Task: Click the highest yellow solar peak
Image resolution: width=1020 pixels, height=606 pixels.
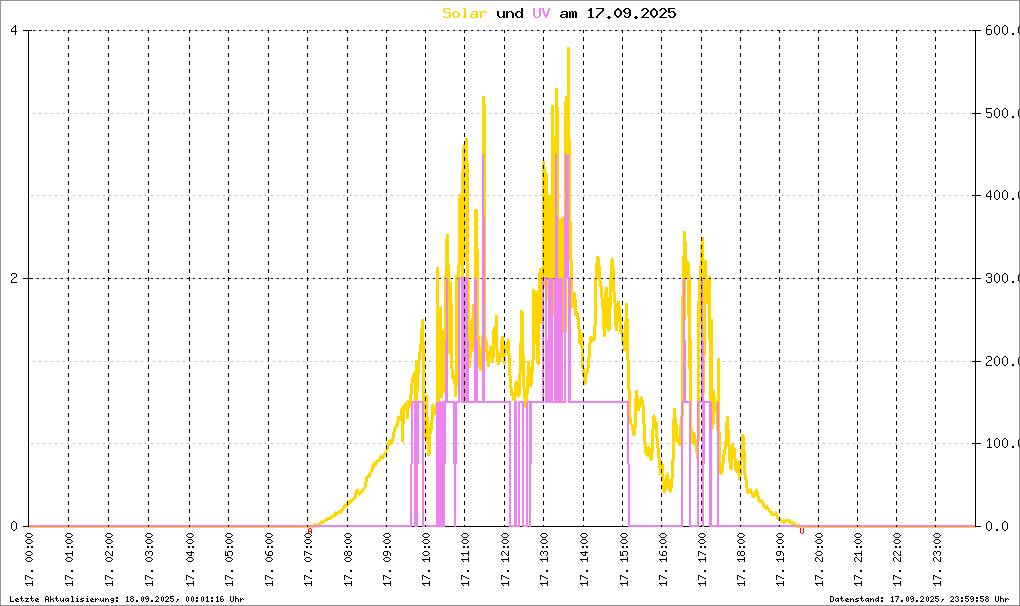Action: pos(568,50)
